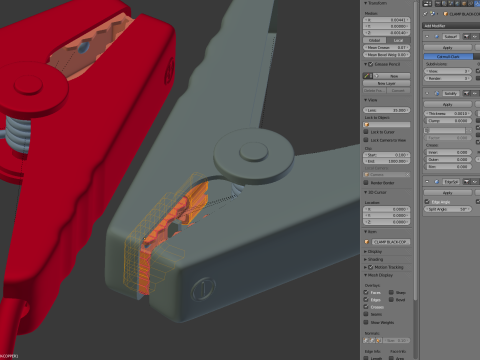Image resolution: width=480 pixels, height=360 pixels.
Task: Enable Sharp overlay checkbox
Action: tap(391, 292)
